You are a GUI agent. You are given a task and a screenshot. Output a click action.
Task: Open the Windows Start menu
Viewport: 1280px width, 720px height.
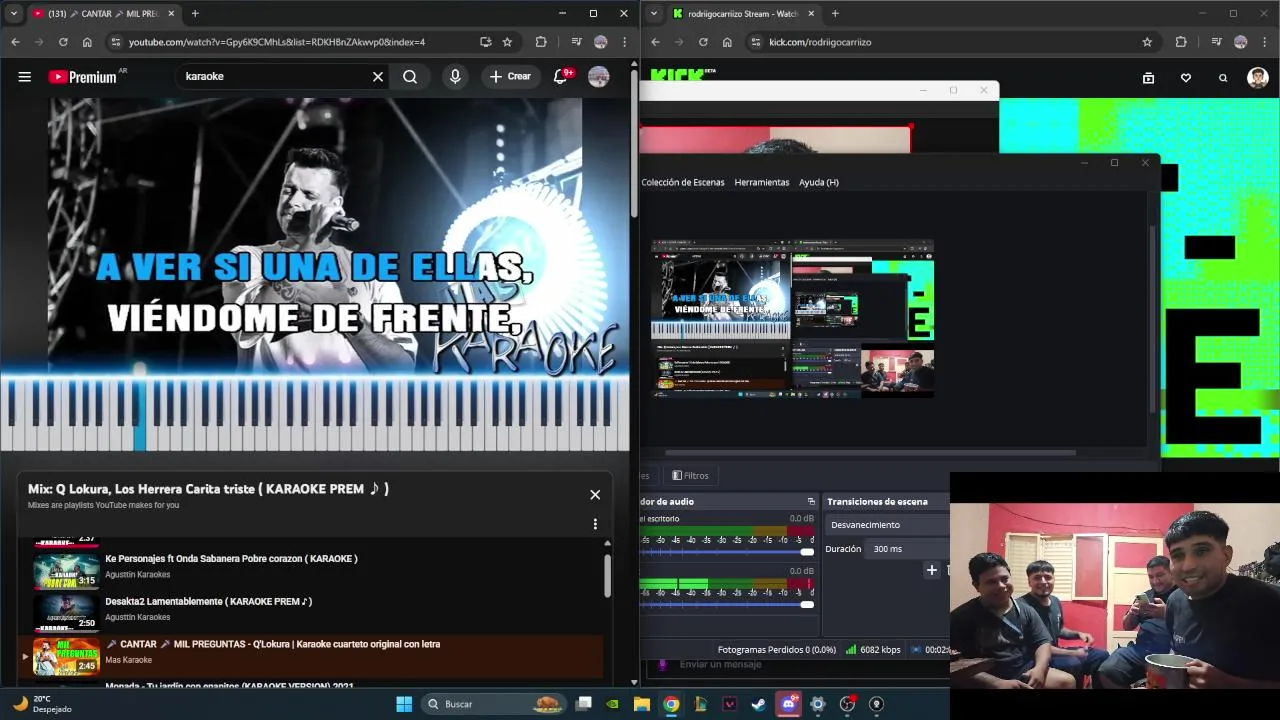(404, 704)
